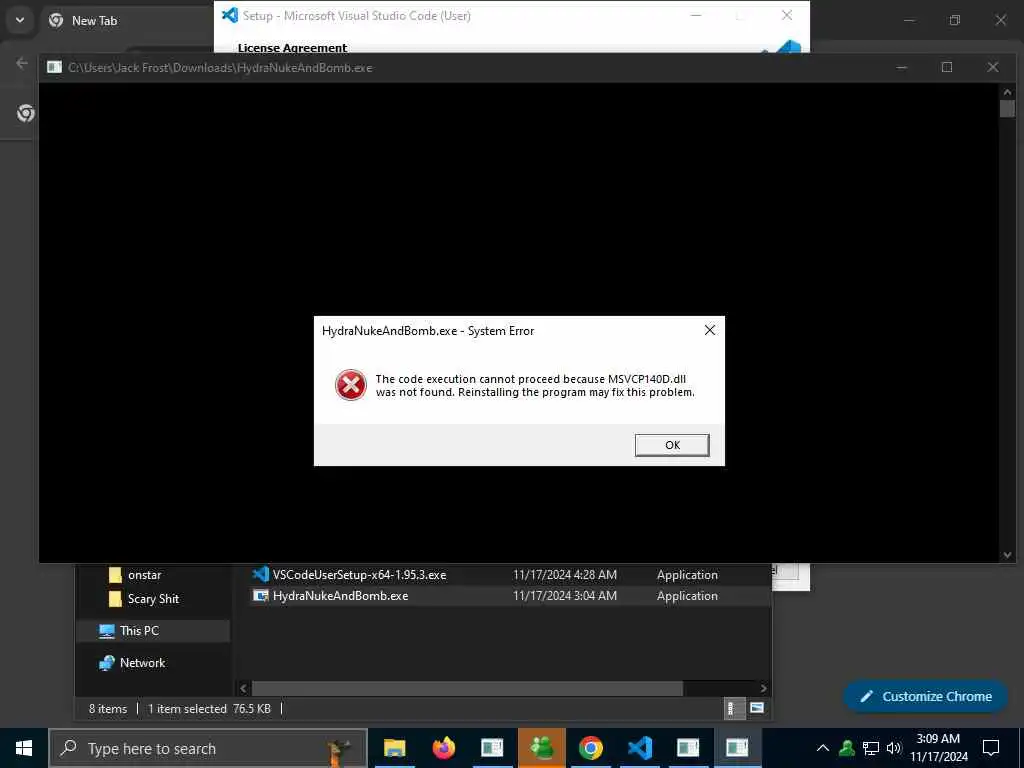Open Visual Studio Code from the taskbar
The height and width of the screenshot is (768, 1024).
[x=639, y=748]
